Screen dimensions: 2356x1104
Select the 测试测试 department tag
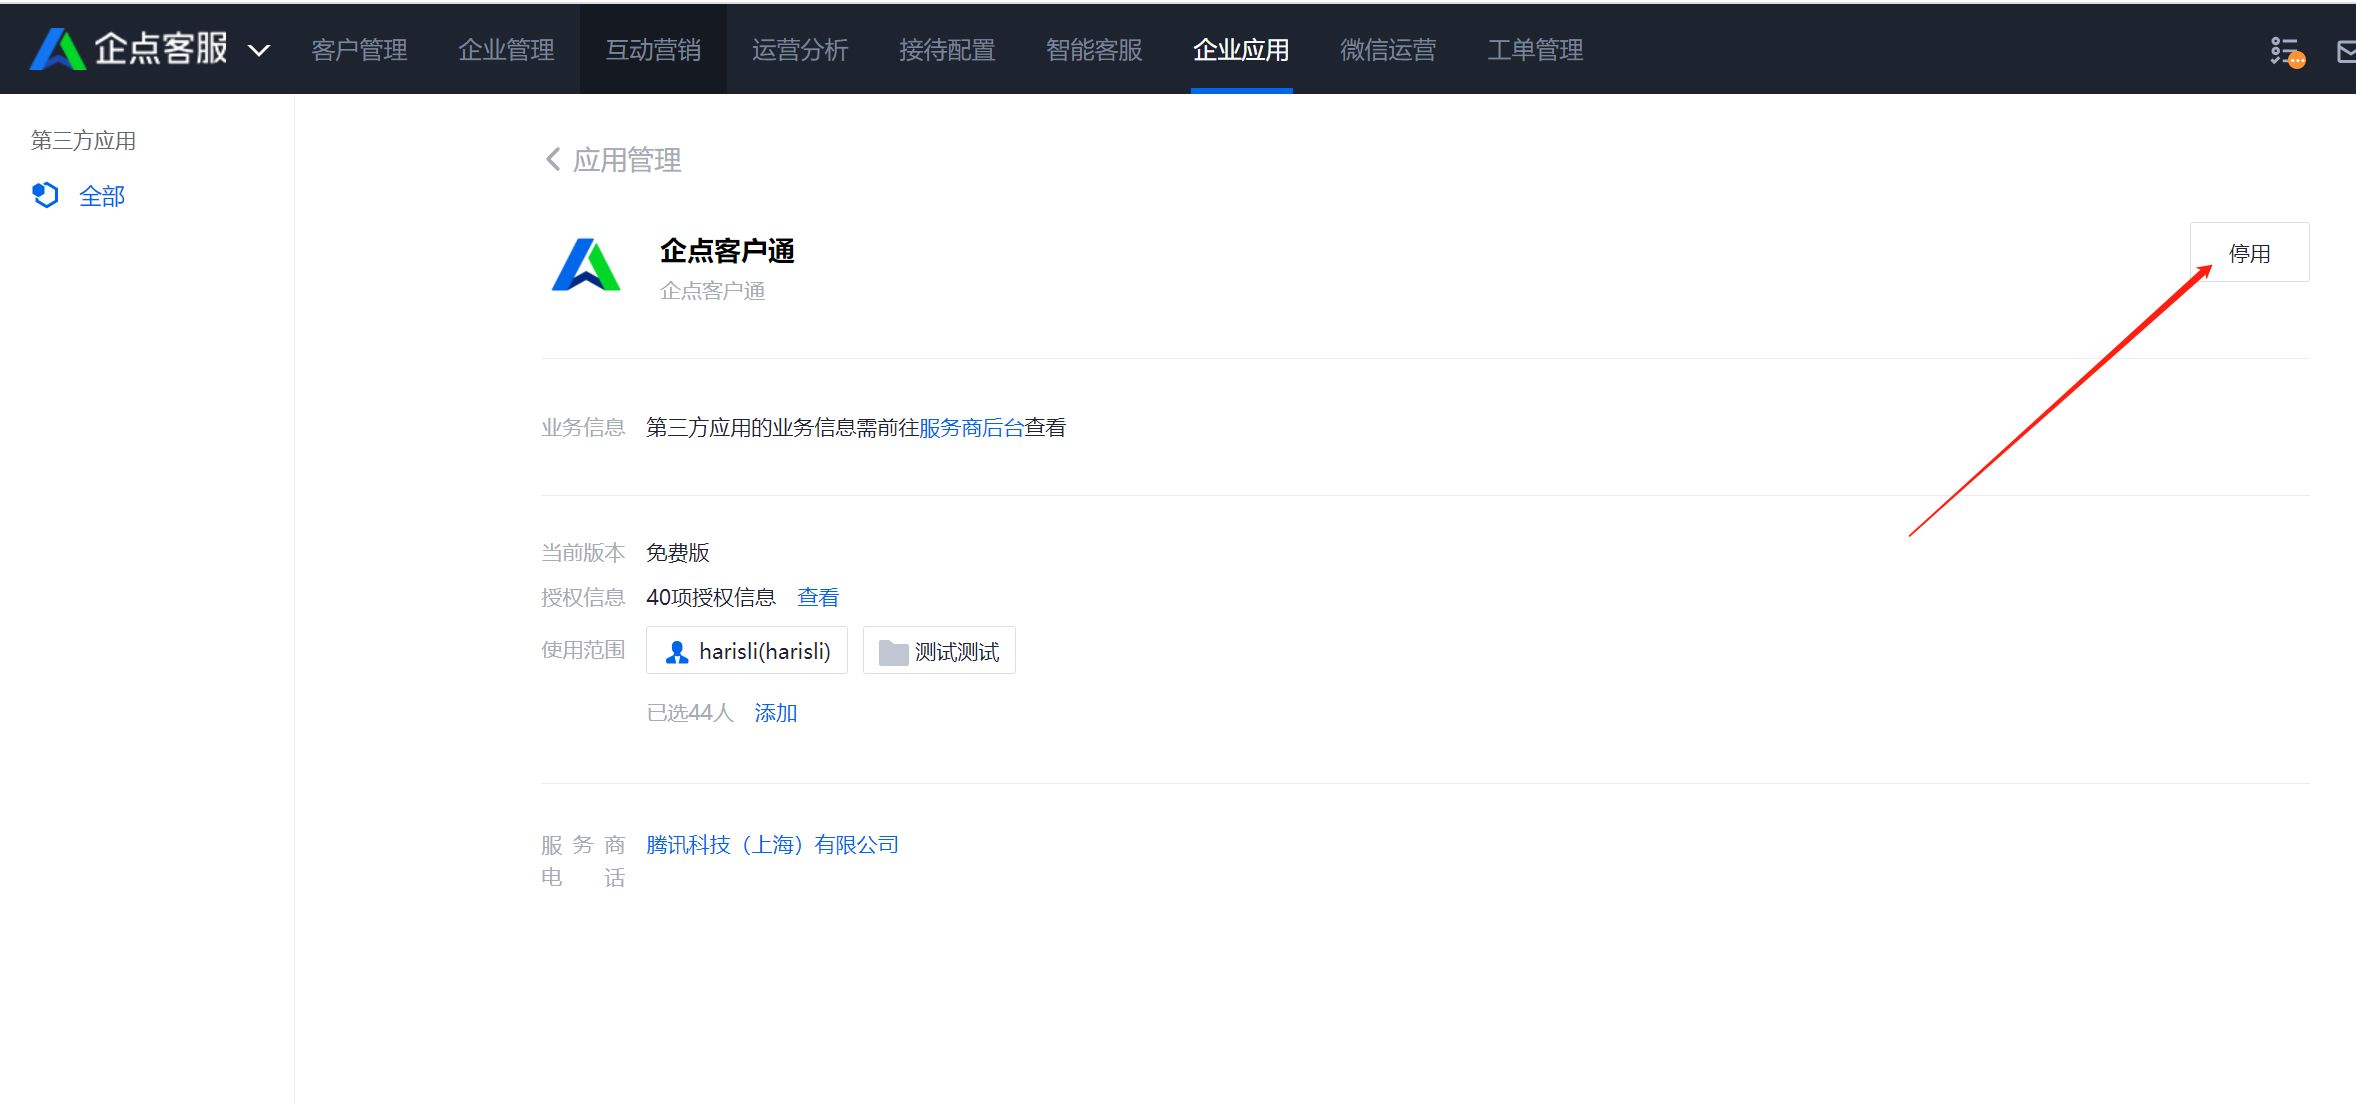tap(939, 651)
